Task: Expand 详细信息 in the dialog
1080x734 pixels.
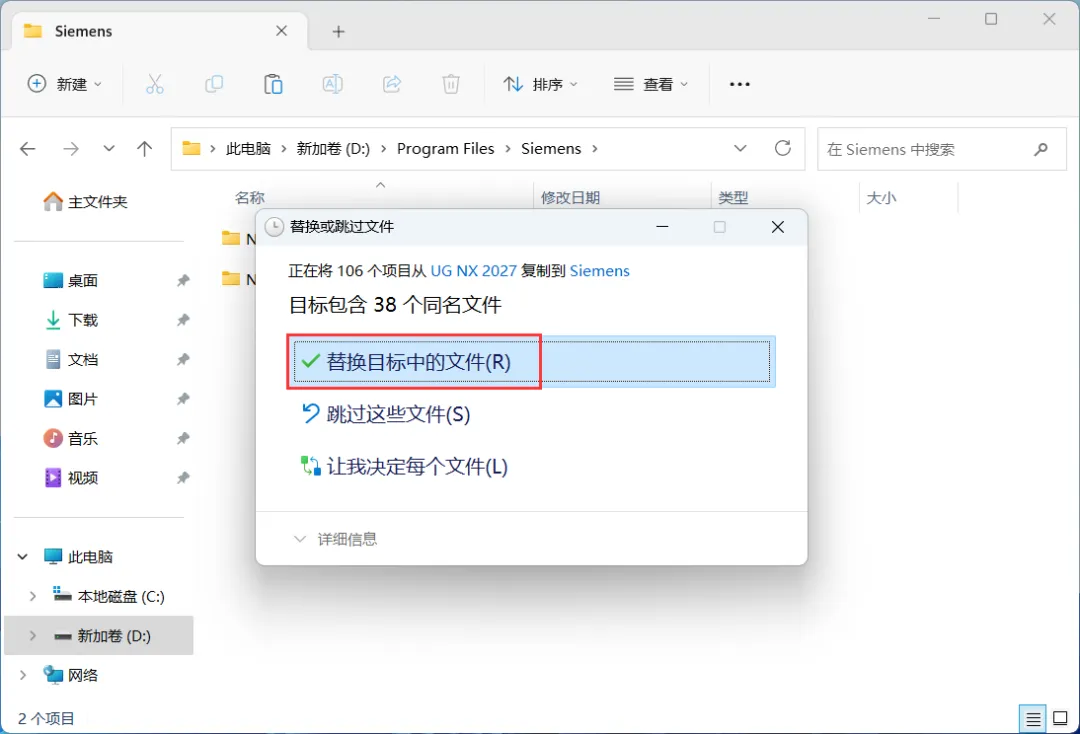Action: pos(335,539)
